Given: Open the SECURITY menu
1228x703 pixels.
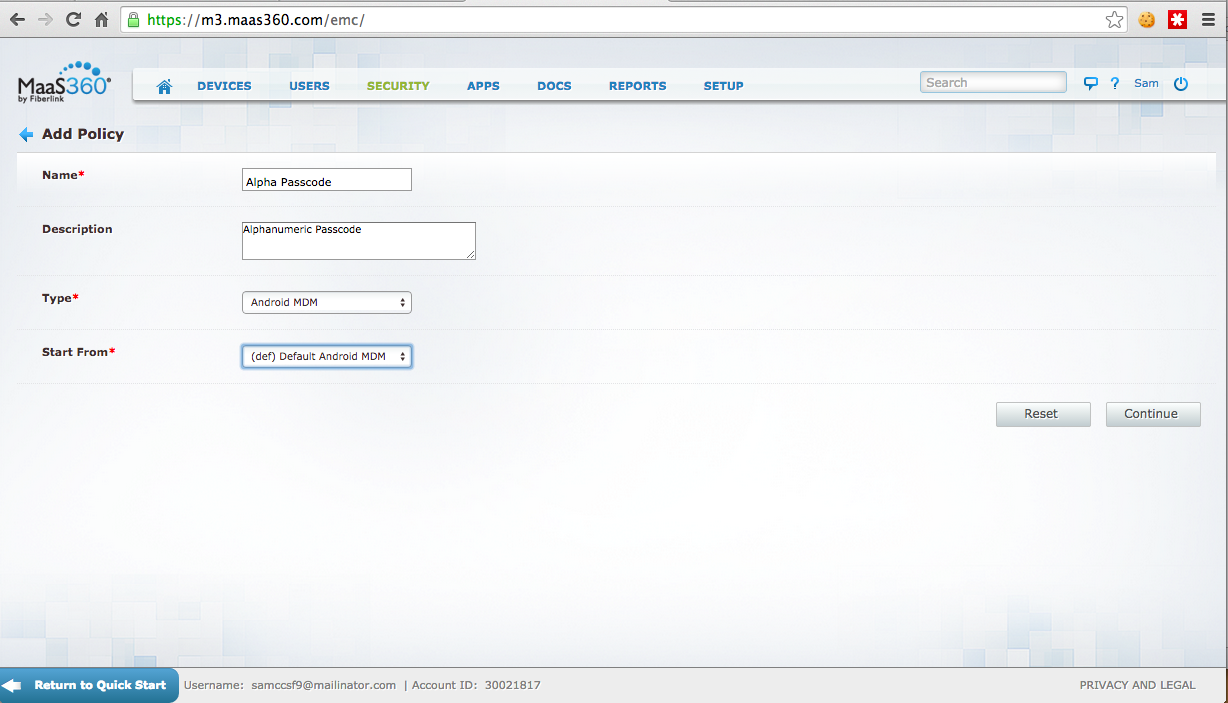Looking at the screenshot, I should pyautogui.click(x=398, y=86).
